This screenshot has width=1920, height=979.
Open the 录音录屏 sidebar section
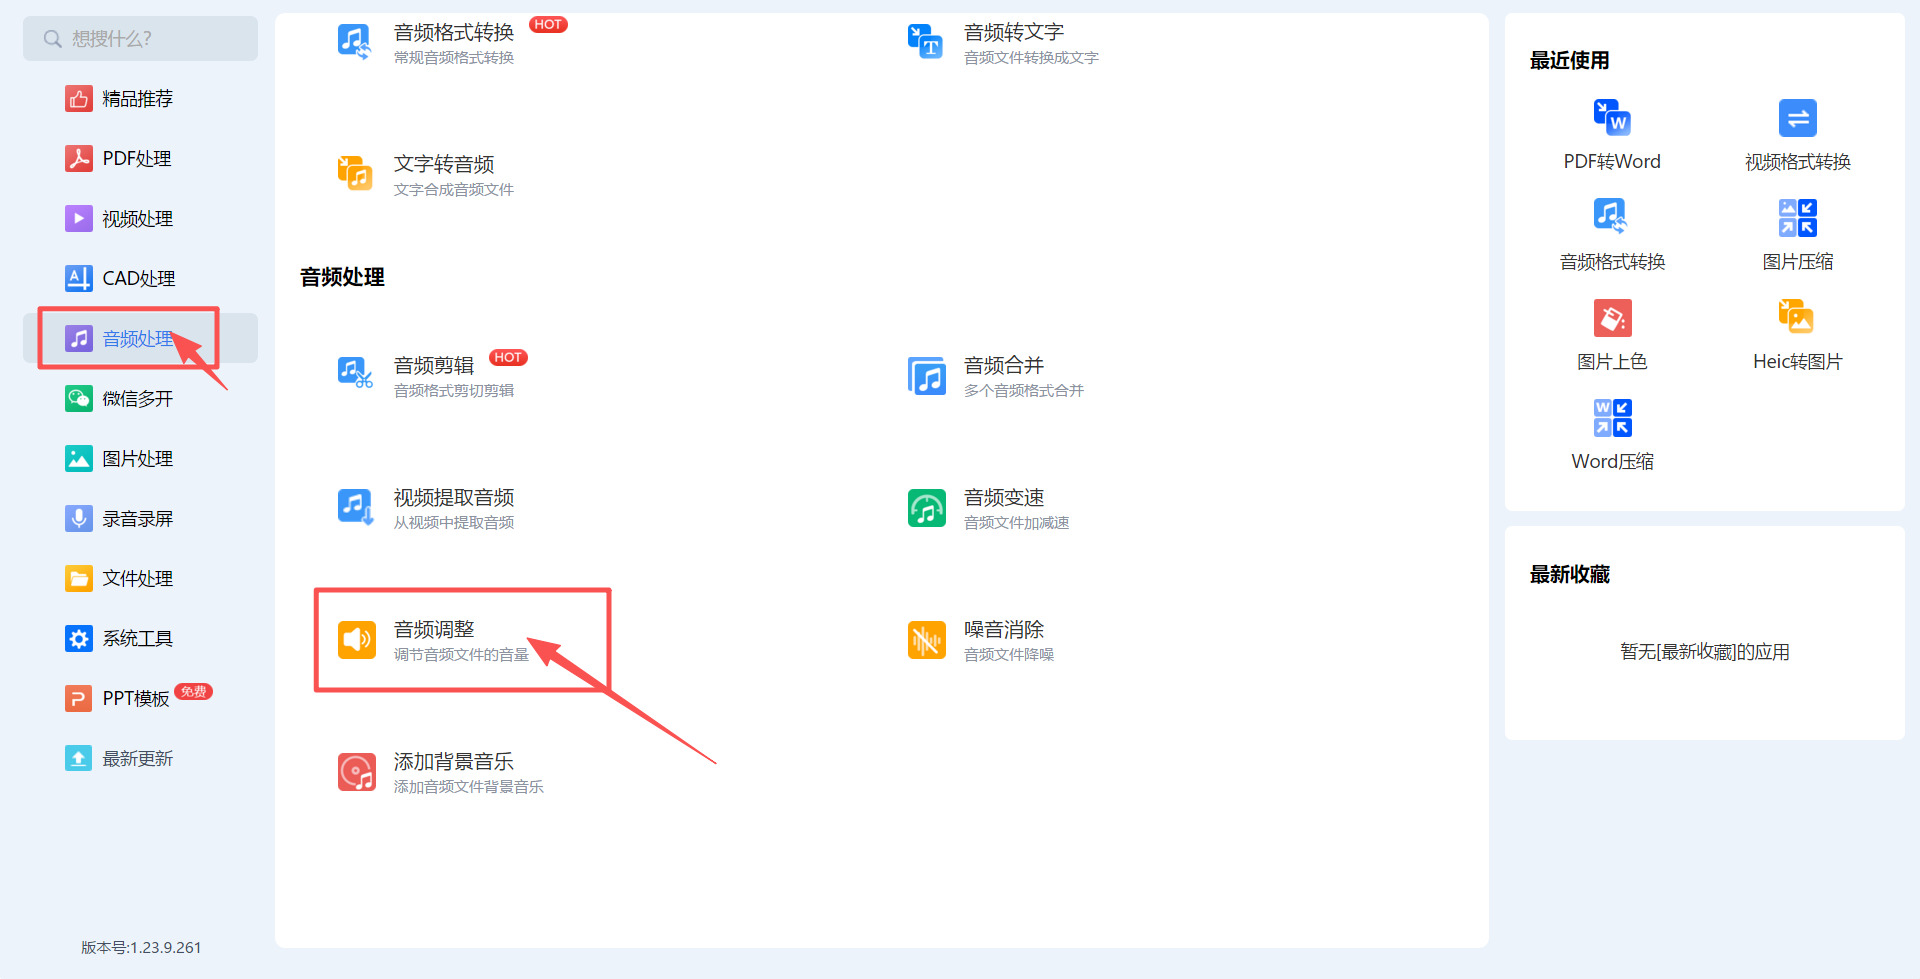point(136,518)
